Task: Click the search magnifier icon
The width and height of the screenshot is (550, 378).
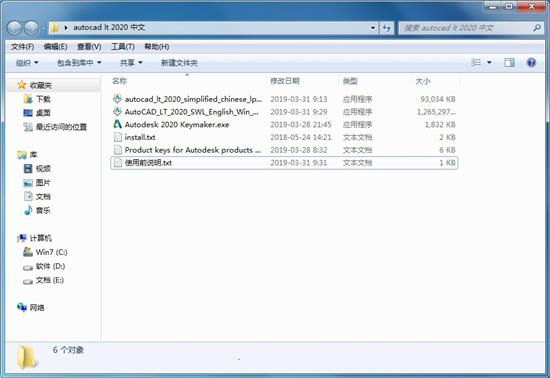Action: 537,28
